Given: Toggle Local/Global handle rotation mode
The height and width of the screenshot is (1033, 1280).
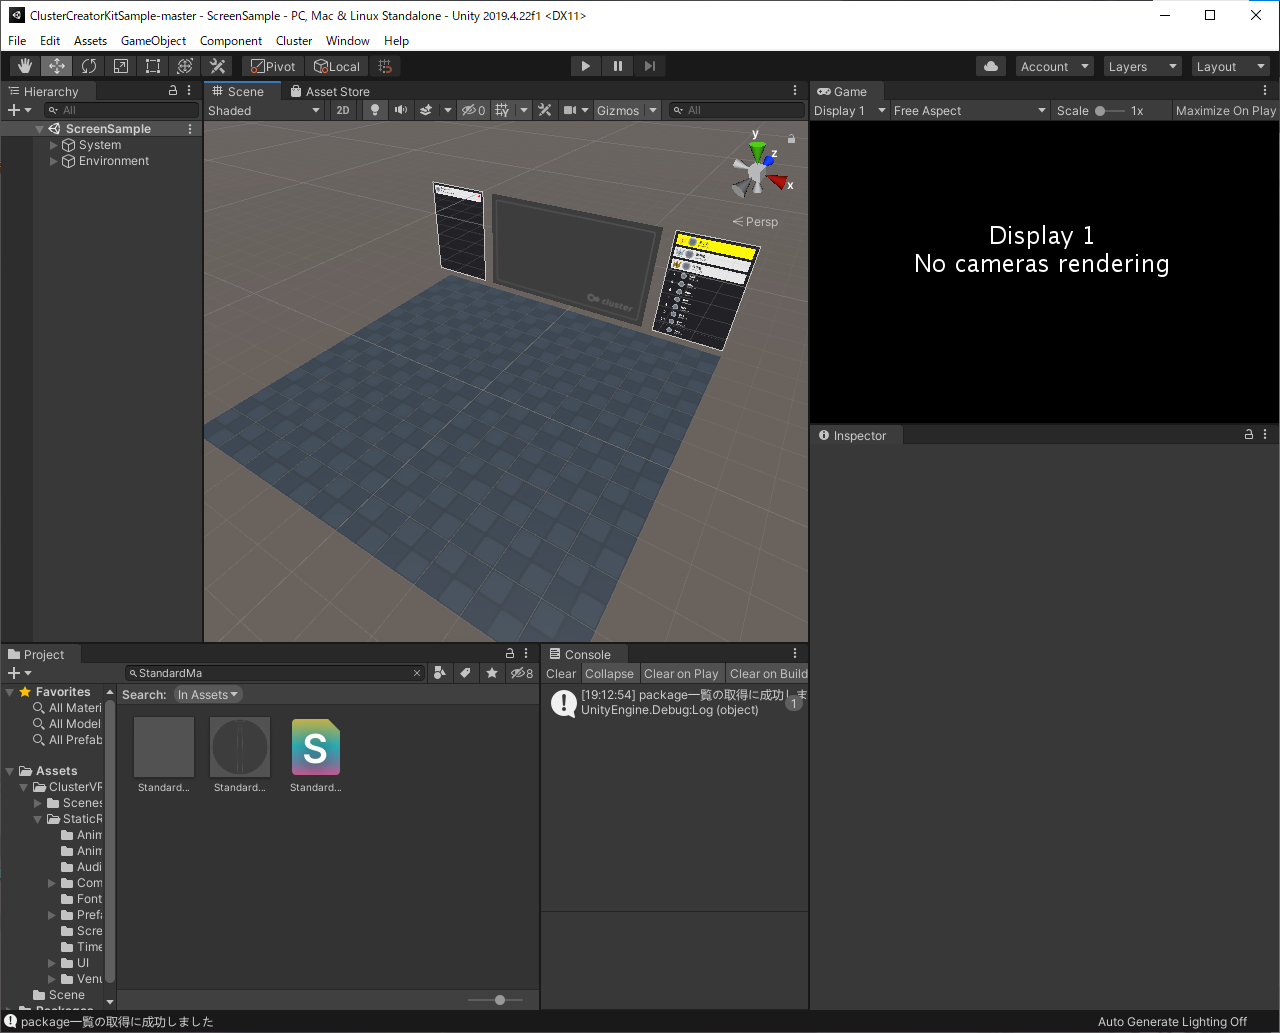Looking at the screenshot, I should (337, 65).
